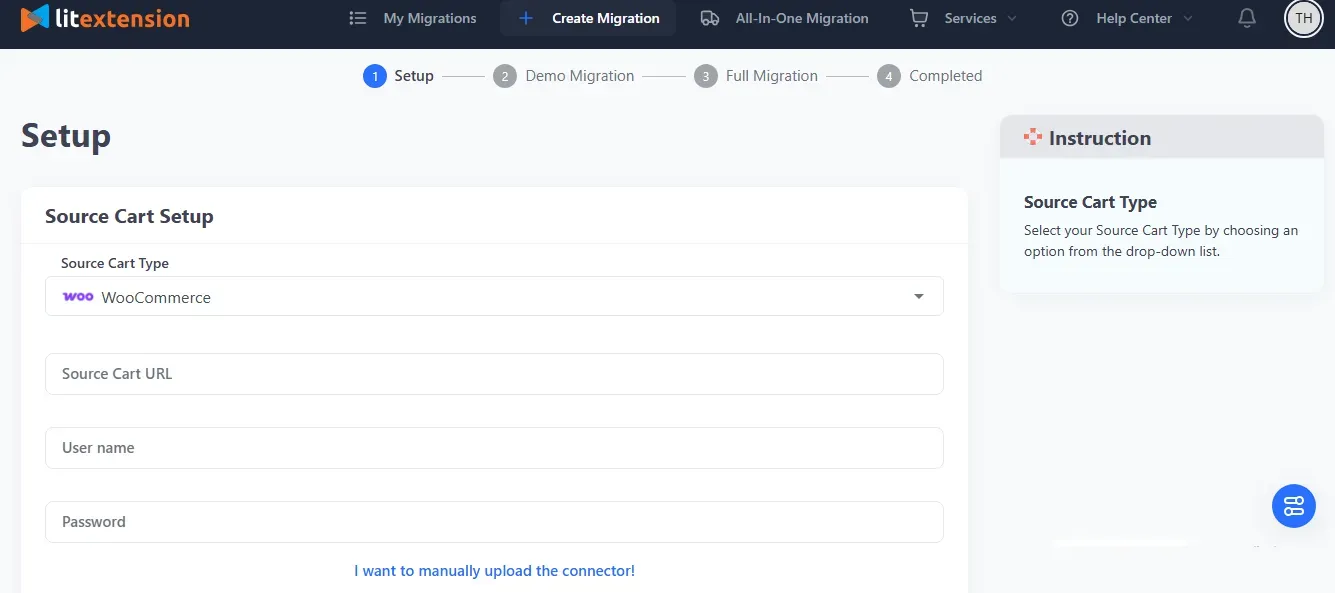Screen dimensions: 1335x593
Task: Click the blue floating settings toggle button
Action: pos(1293,506)
